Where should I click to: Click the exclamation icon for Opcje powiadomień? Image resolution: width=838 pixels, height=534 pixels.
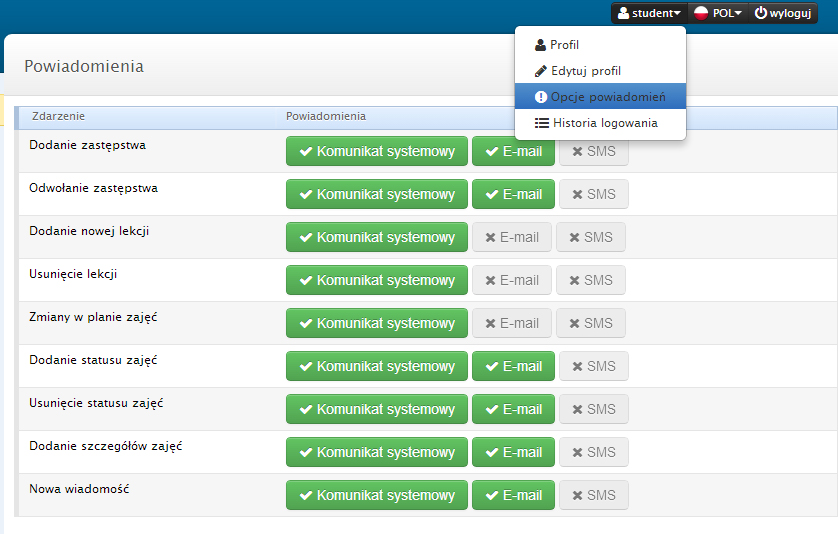coord(541,97)
